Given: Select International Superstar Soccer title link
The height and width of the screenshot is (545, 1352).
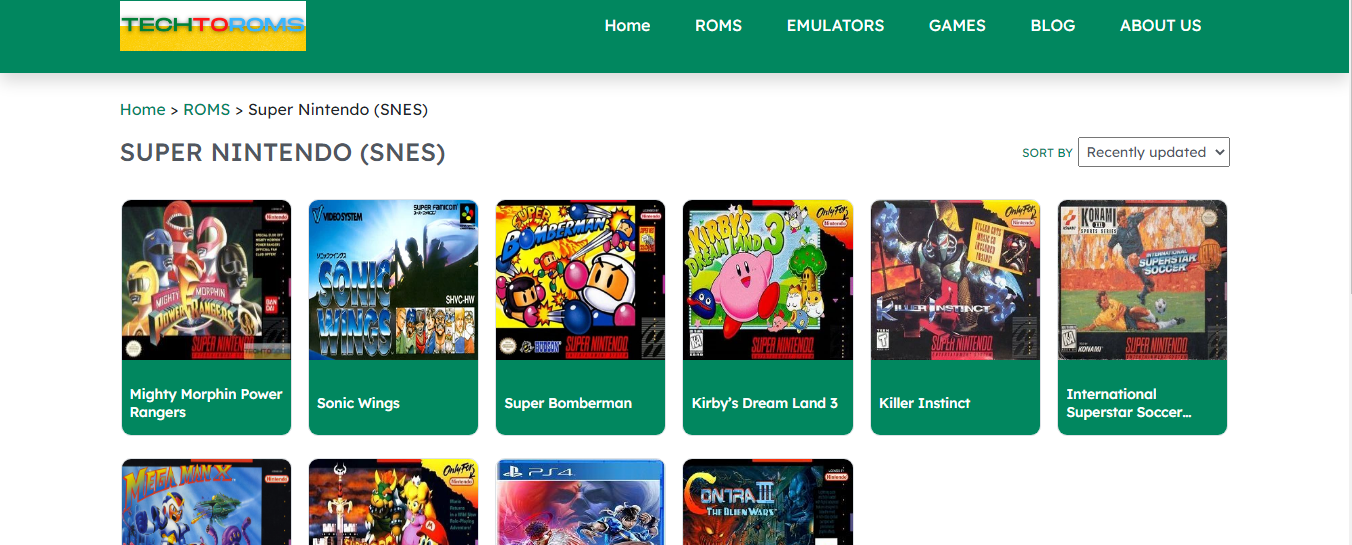Looking at the screenshot, I should point(1129,403).
